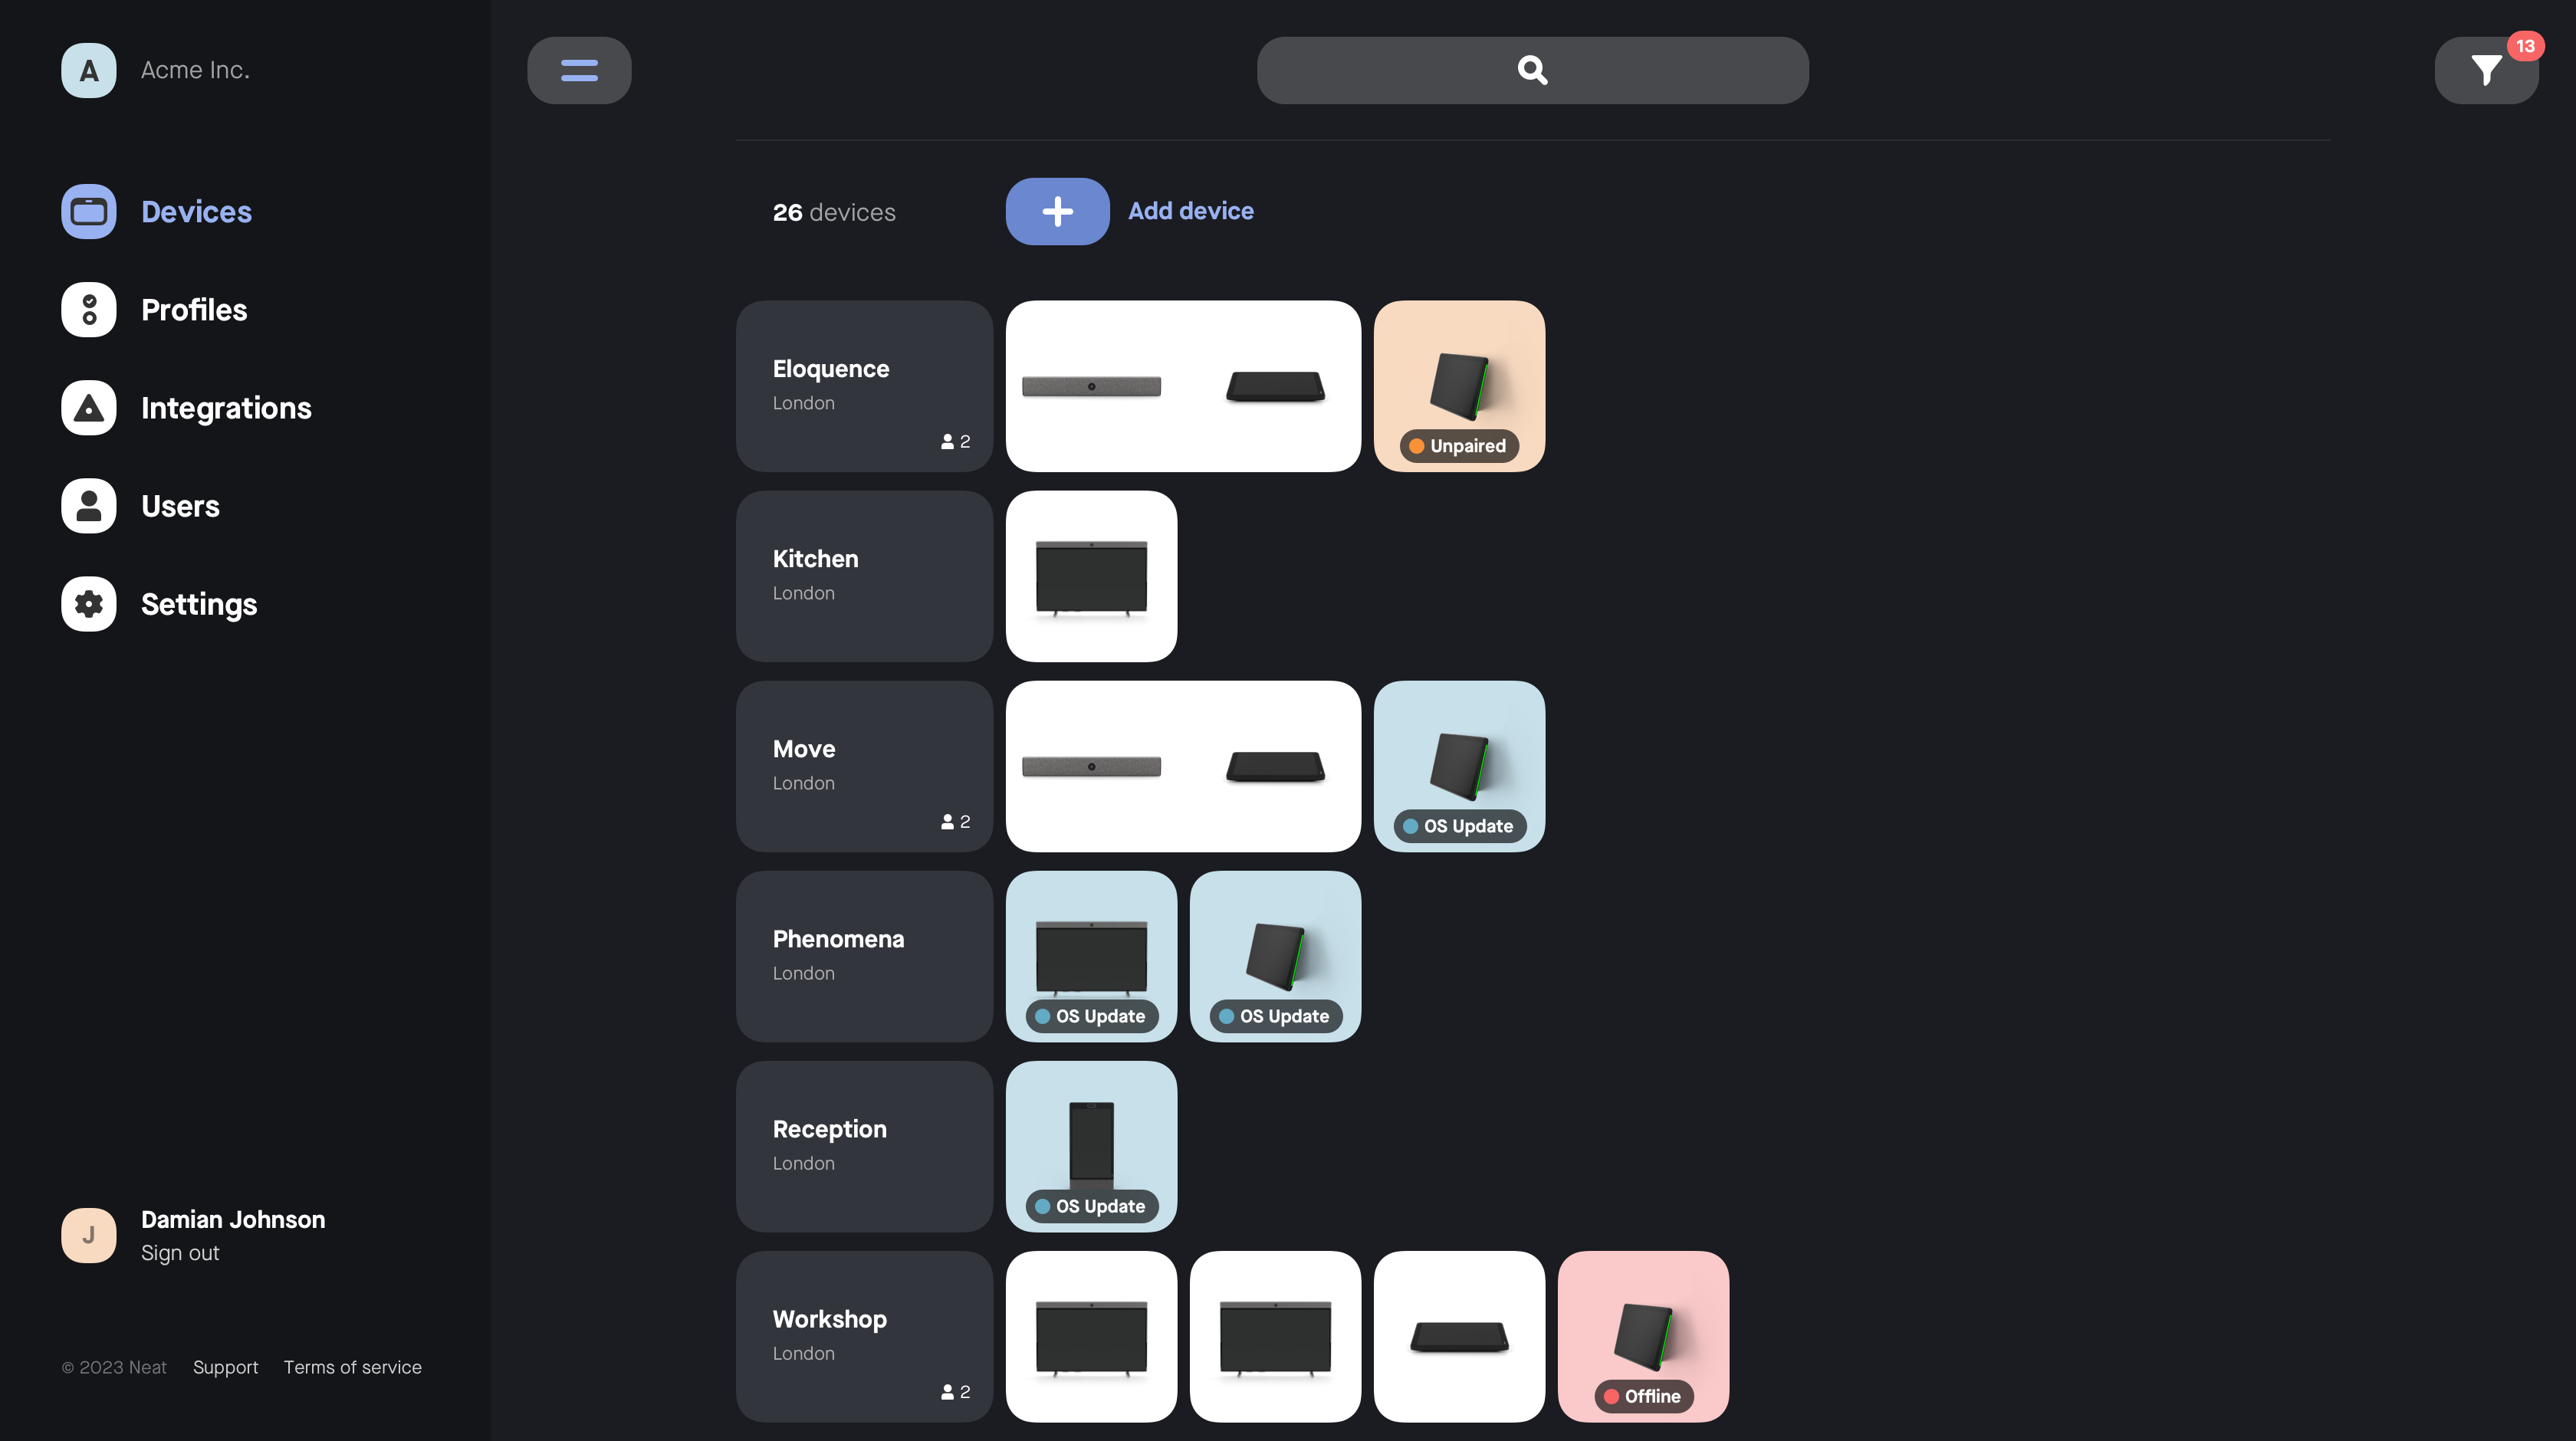Viewport: 2576px width, 1441px height.
Task: Open the hamburger menu
Action: point(578,69)
